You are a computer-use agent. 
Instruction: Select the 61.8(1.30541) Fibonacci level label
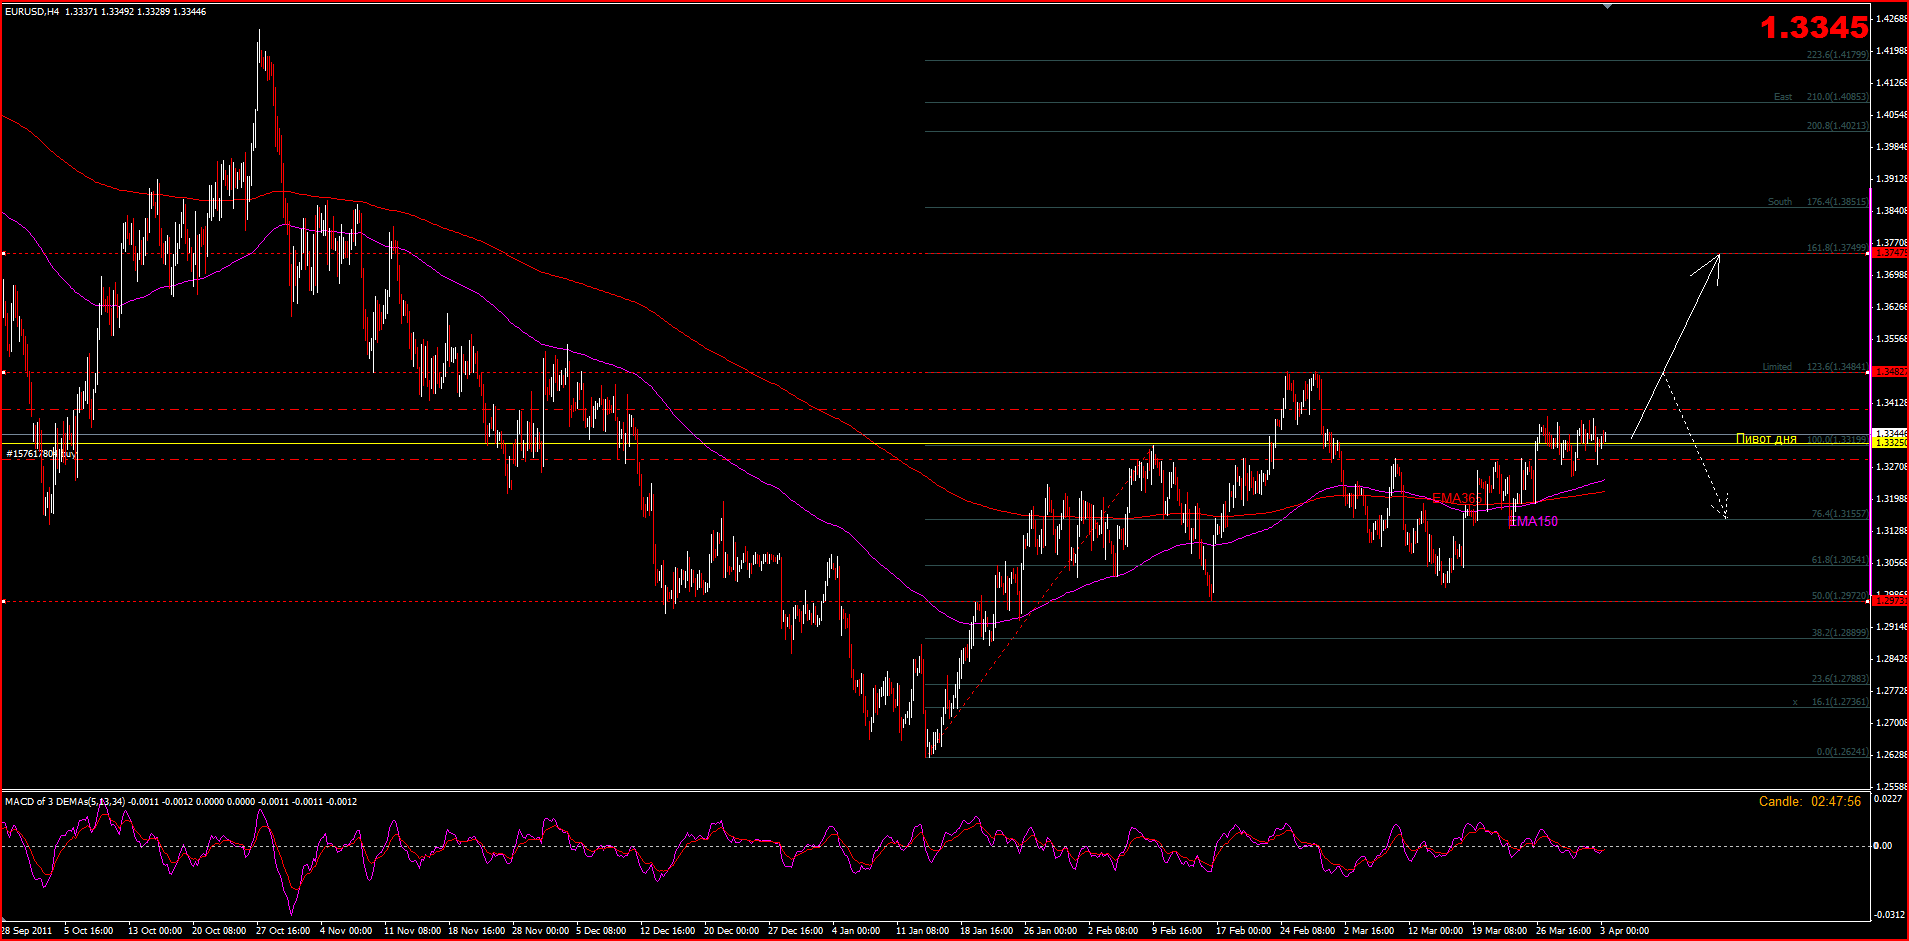[x=1840, y=561]
